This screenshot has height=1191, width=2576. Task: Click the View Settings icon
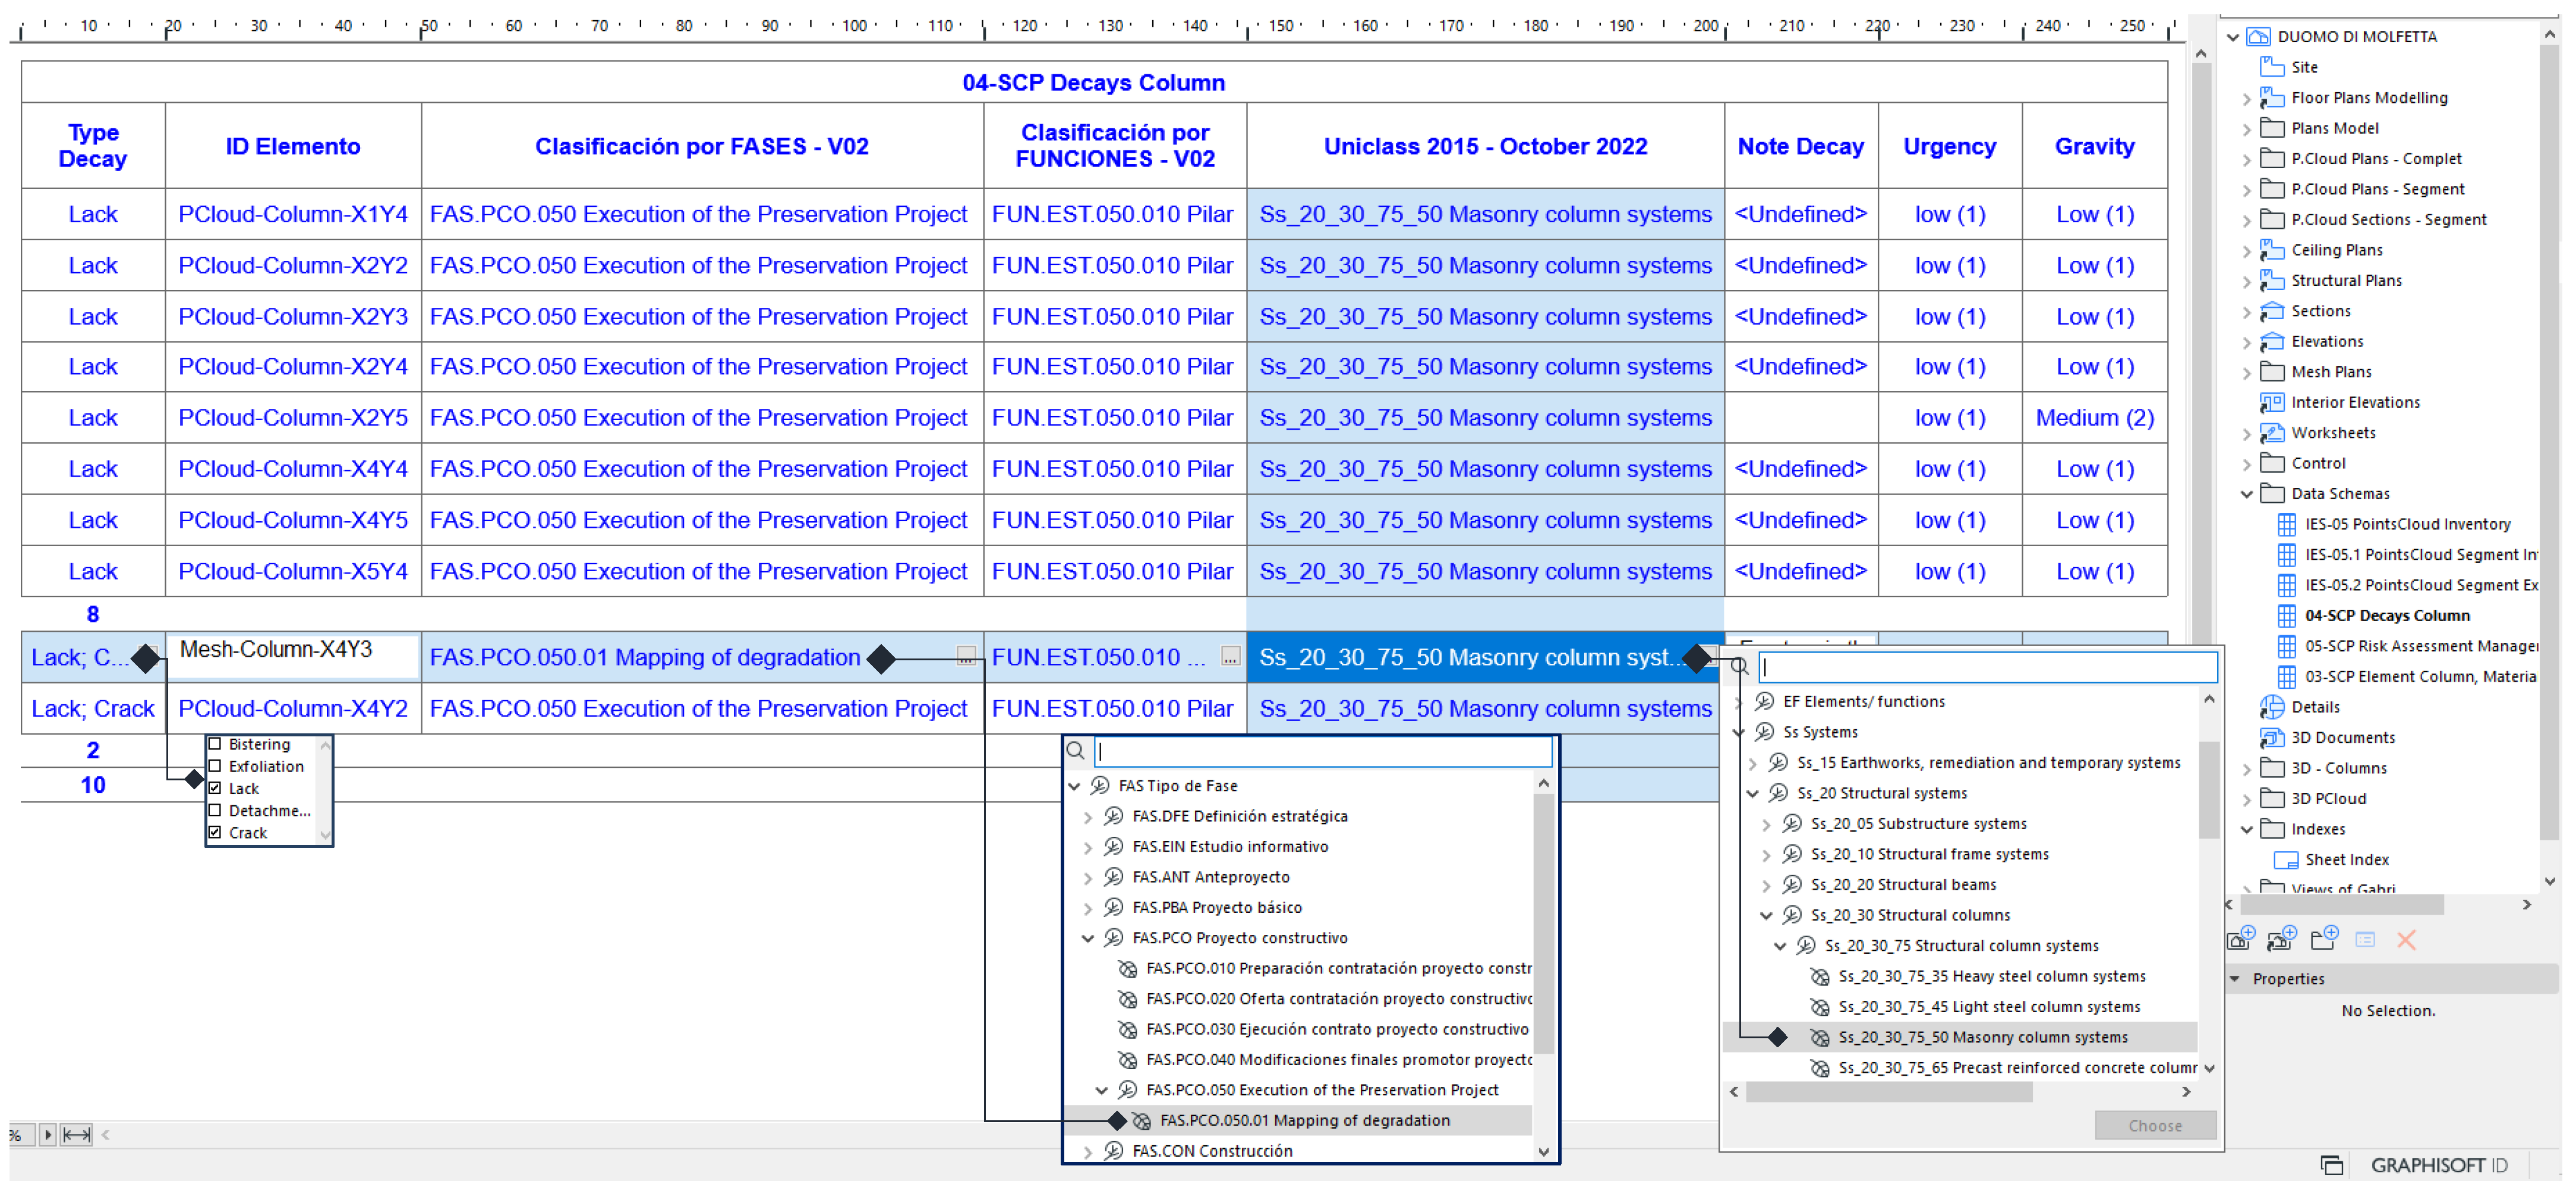click(2365, 940)
